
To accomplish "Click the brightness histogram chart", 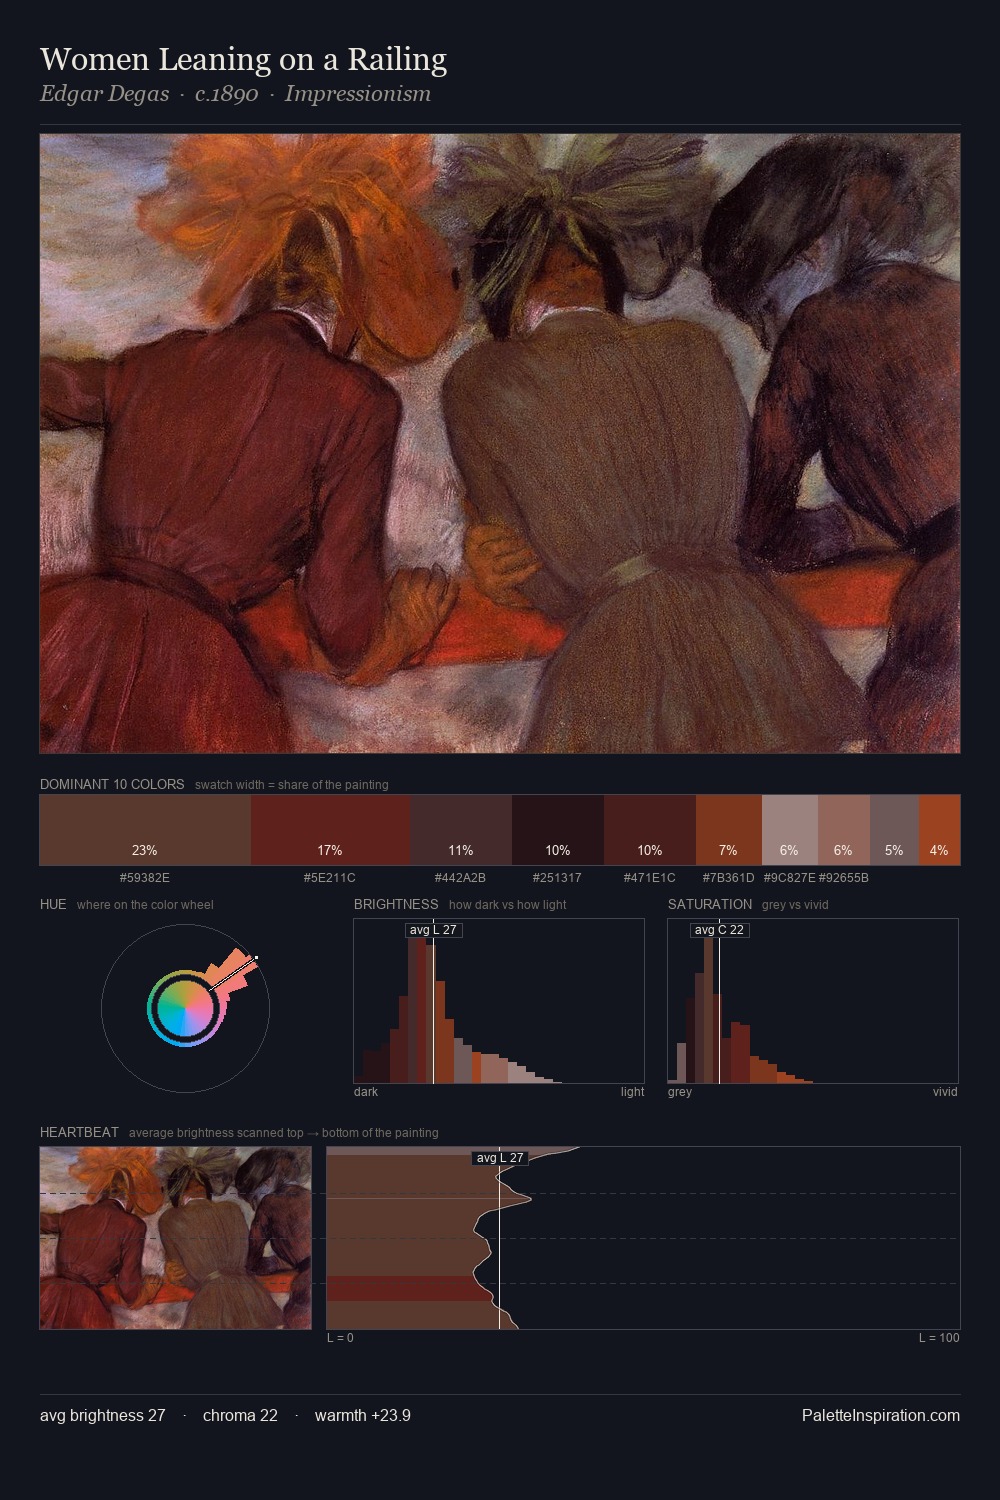I will (x=499, y=1001).
